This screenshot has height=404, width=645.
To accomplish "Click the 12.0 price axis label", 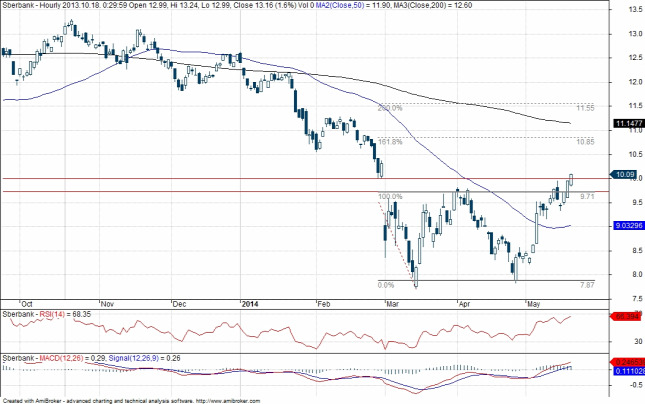I will point(636,82).
